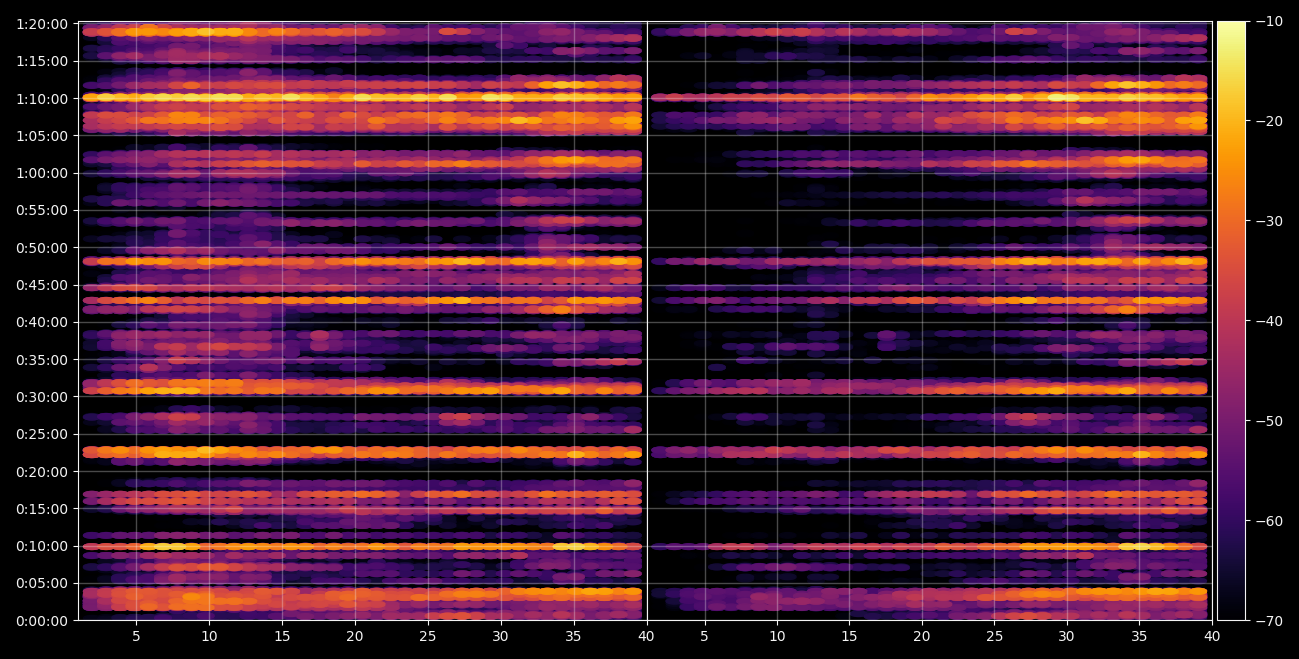
Task: Click the x-axis label 5 under the left heatmap
Action: point(136,636)
